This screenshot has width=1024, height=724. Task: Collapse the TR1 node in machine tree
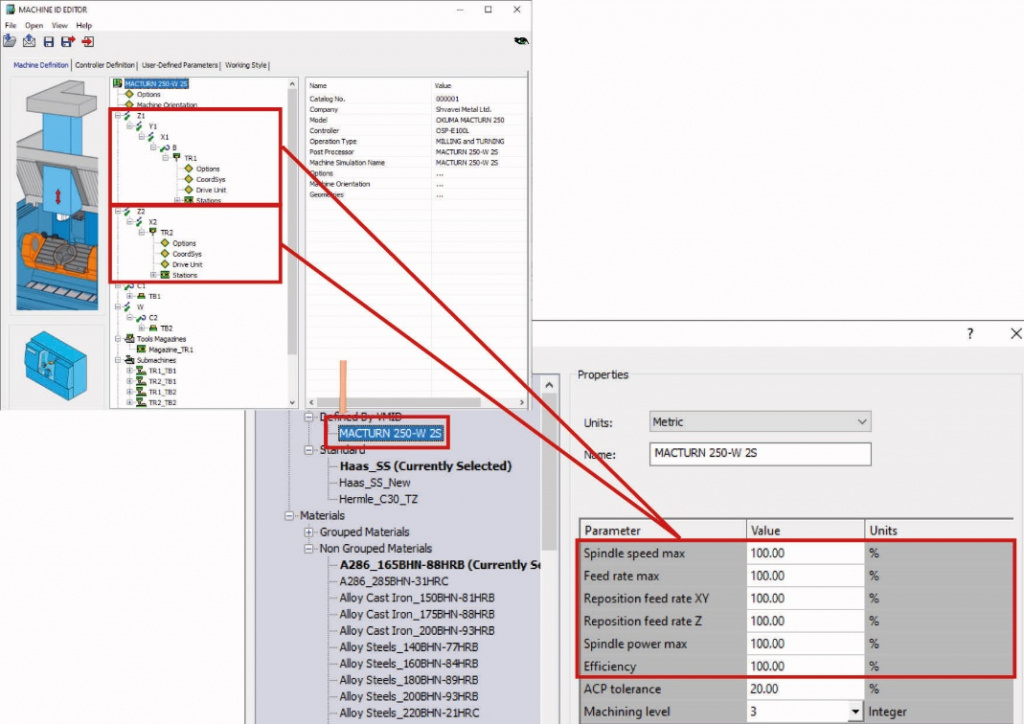click(x=166, y=158)
